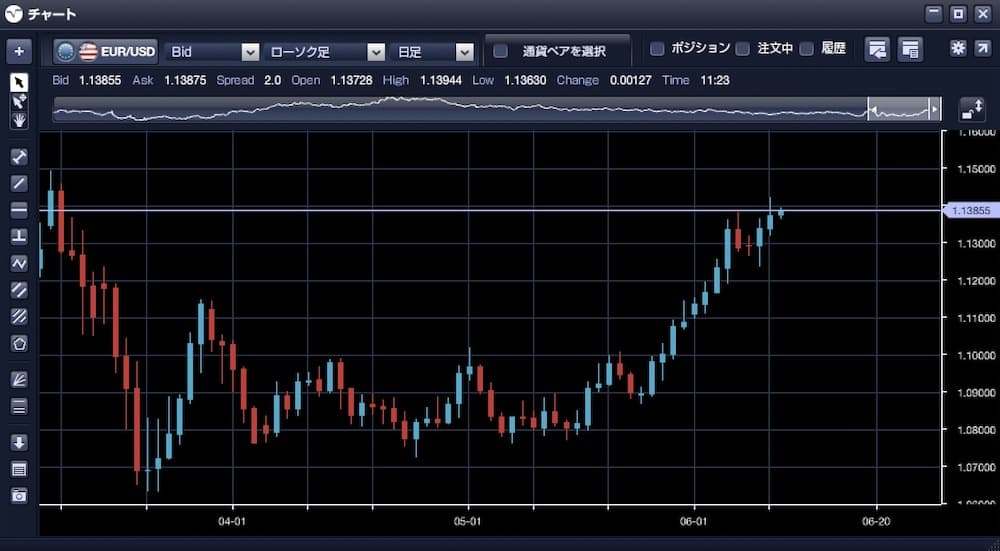
Task: Enable the 履歴 checkbox
Action: tap(807, 48)
